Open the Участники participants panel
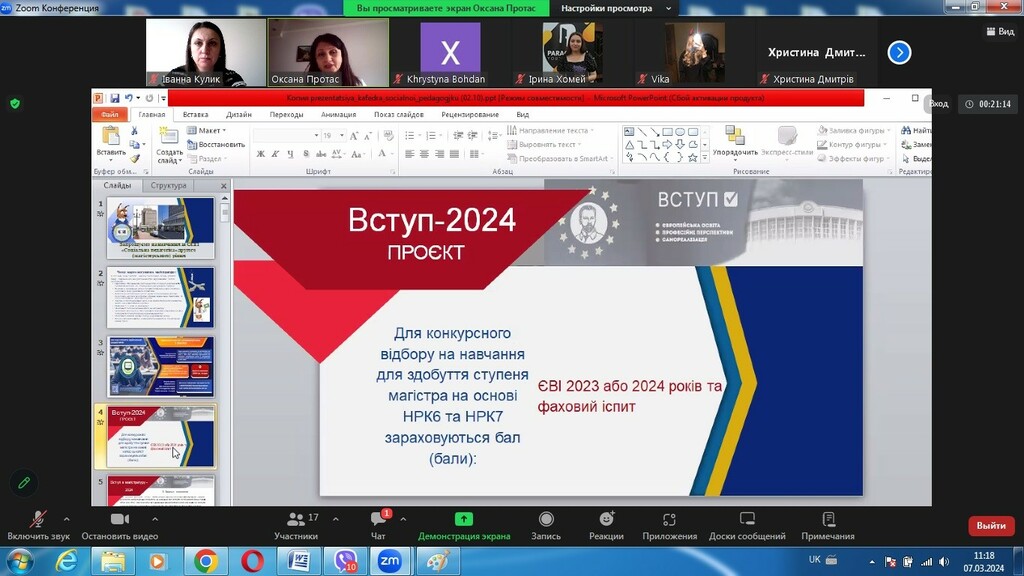Screen dimensions: 1024x576 [296, 520]
